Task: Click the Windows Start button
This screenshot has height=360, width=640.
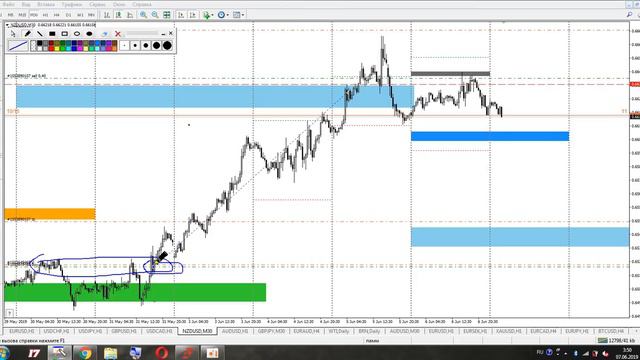Action: (4, 353)
